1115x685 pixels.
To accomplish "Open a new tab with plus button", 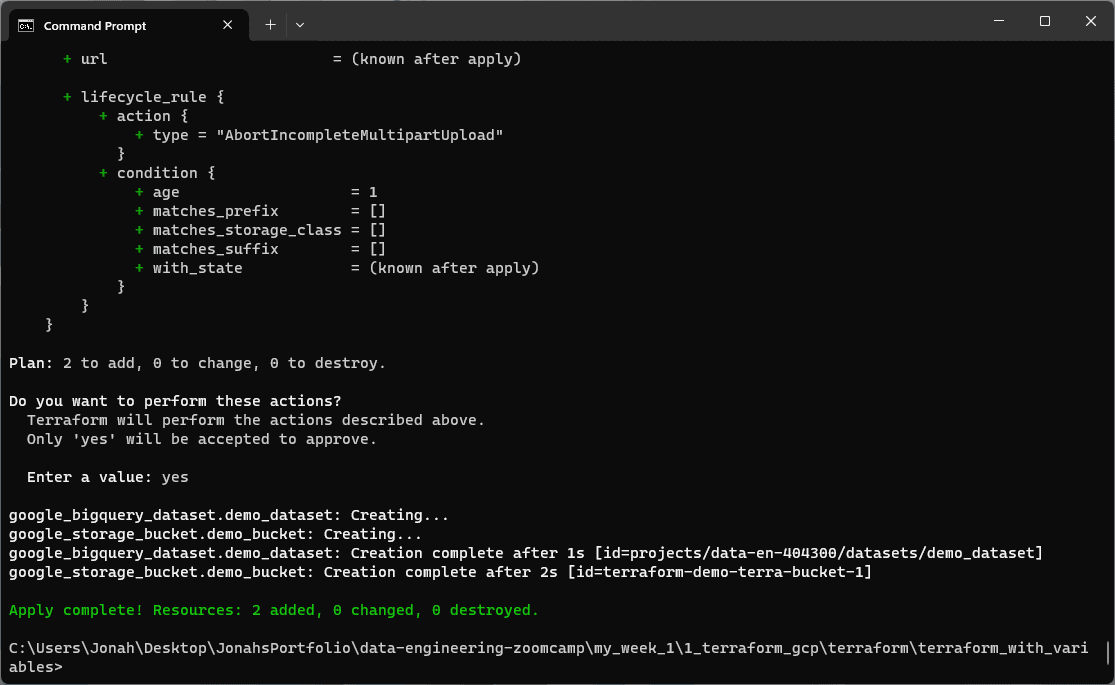I will (x=270, y=25).
